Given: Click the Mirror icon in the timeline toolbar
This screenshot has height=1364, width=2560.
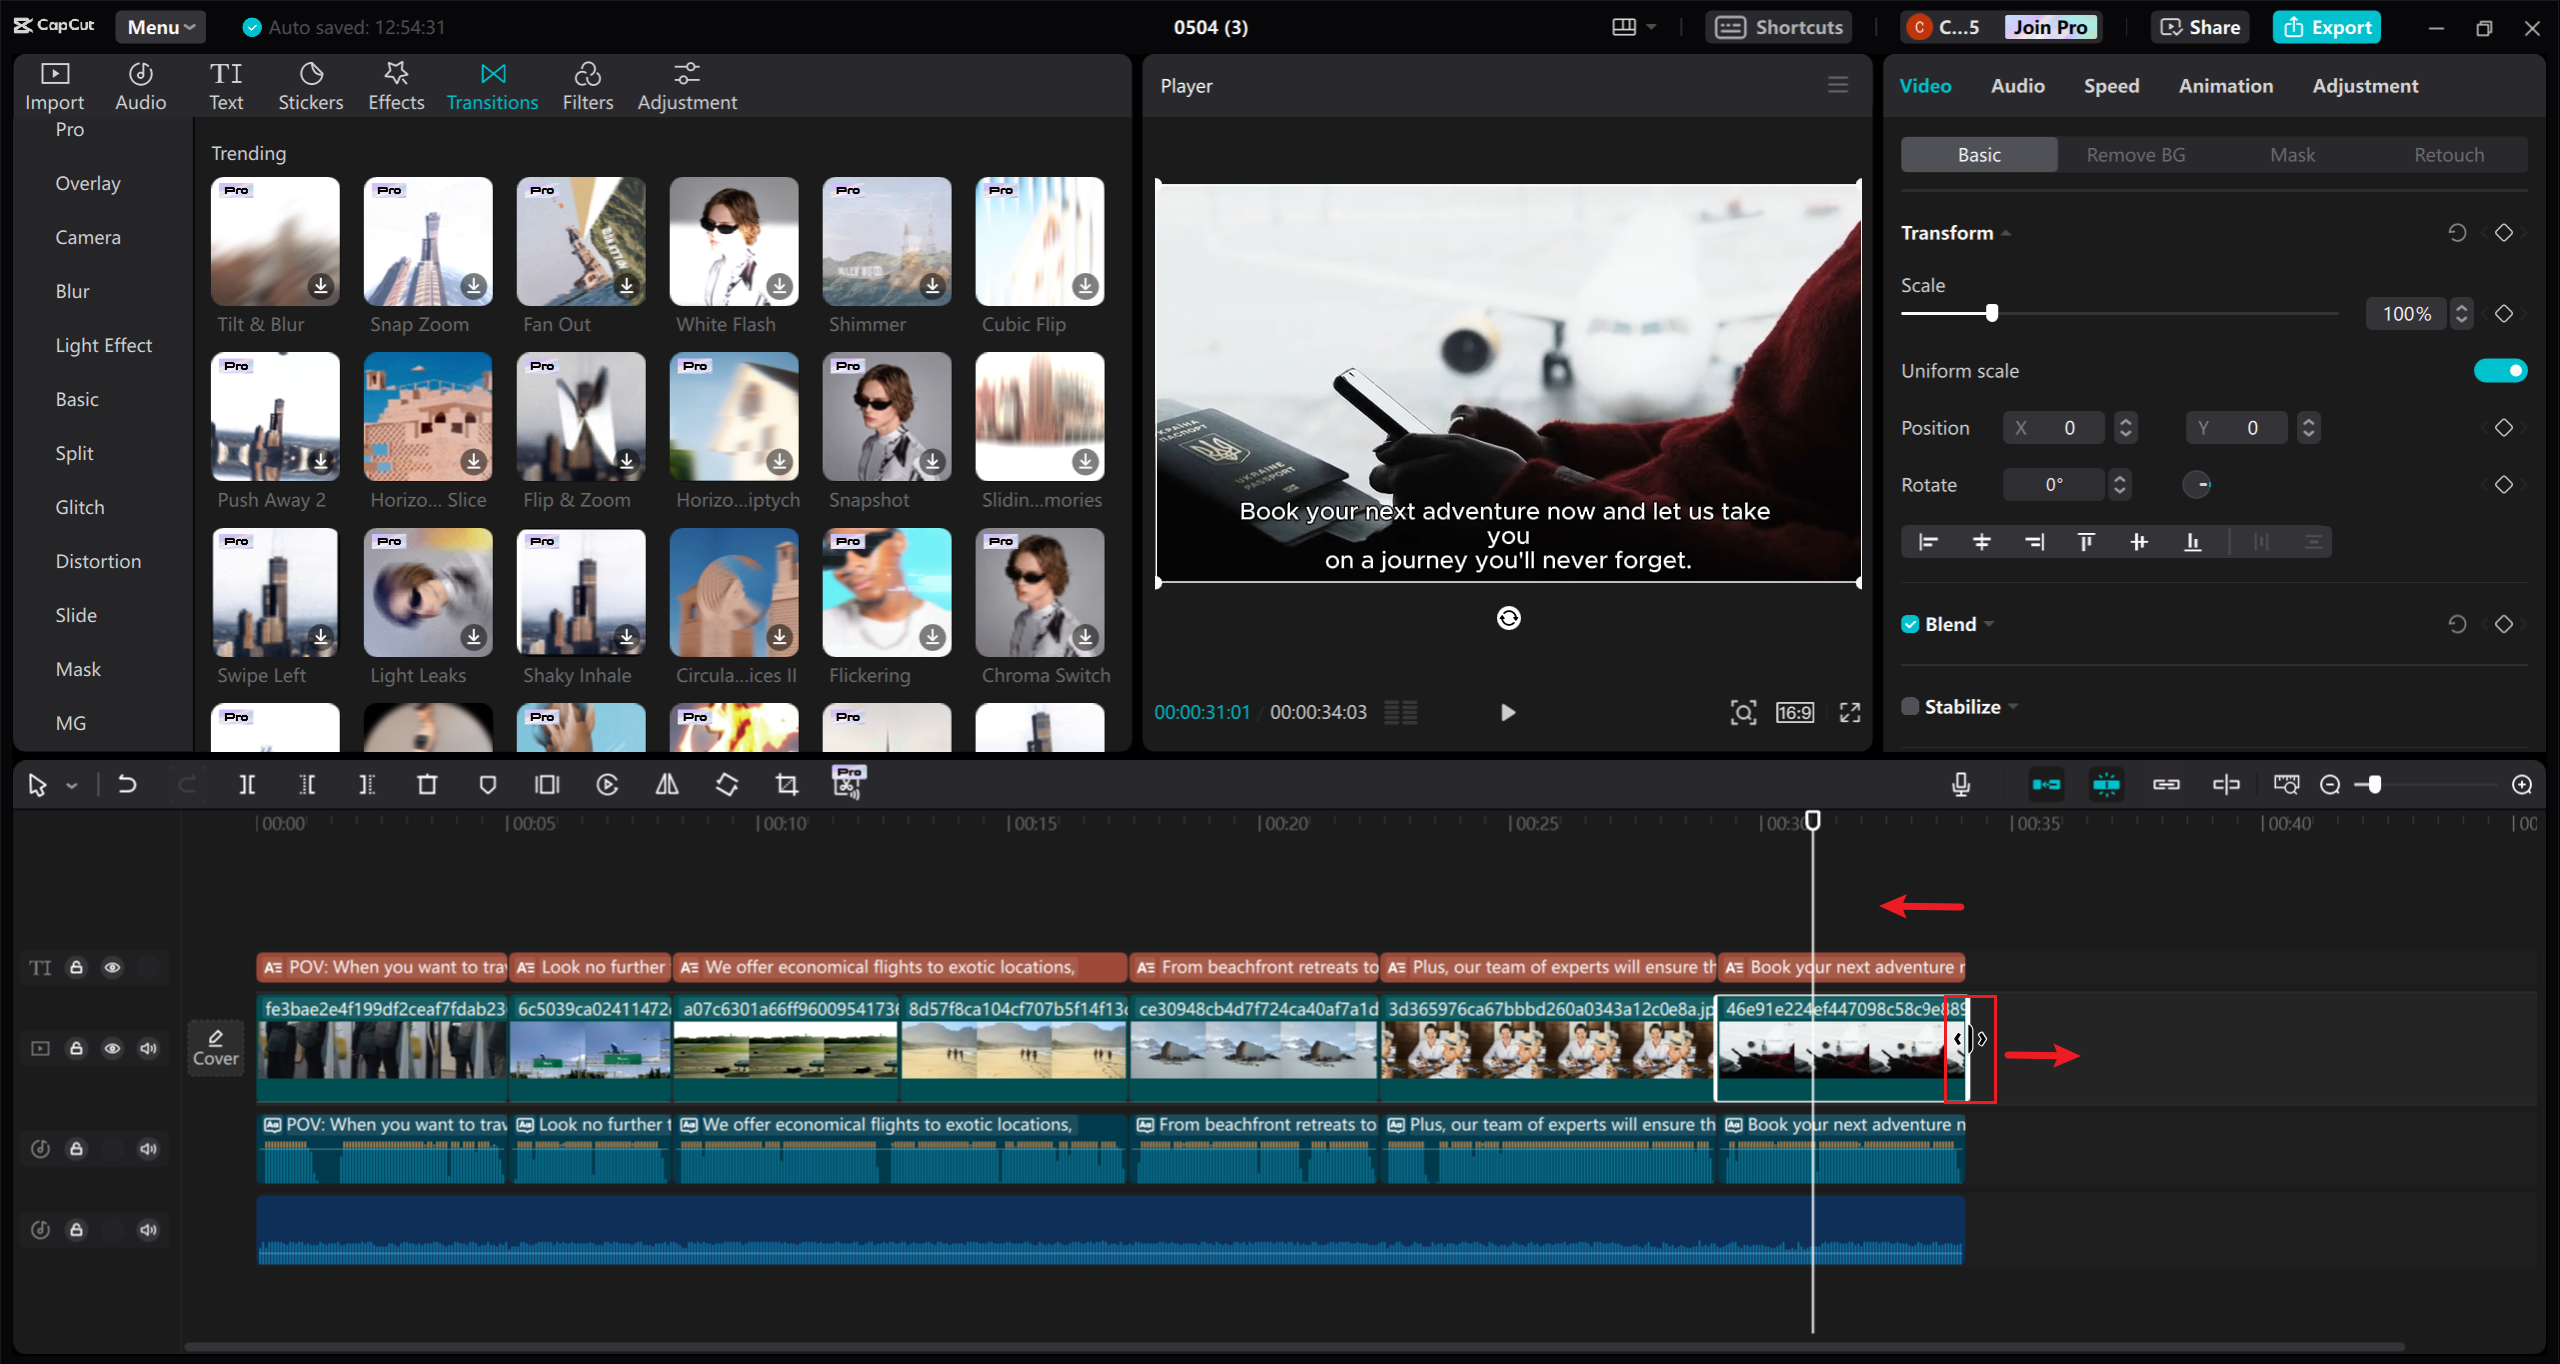Looking at the screenshot, I should coord(667,784).
